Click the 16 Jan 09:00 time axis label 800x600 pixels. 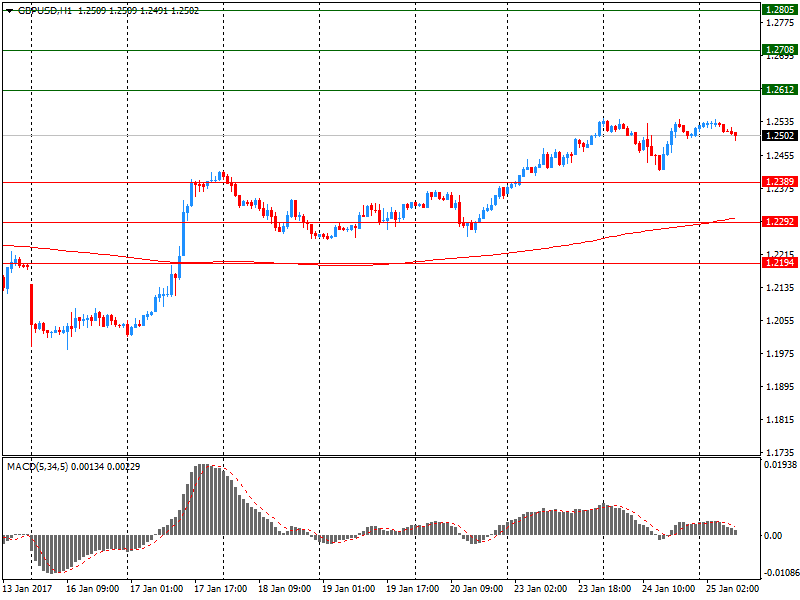pyautogui.click(x=92, y=589)
